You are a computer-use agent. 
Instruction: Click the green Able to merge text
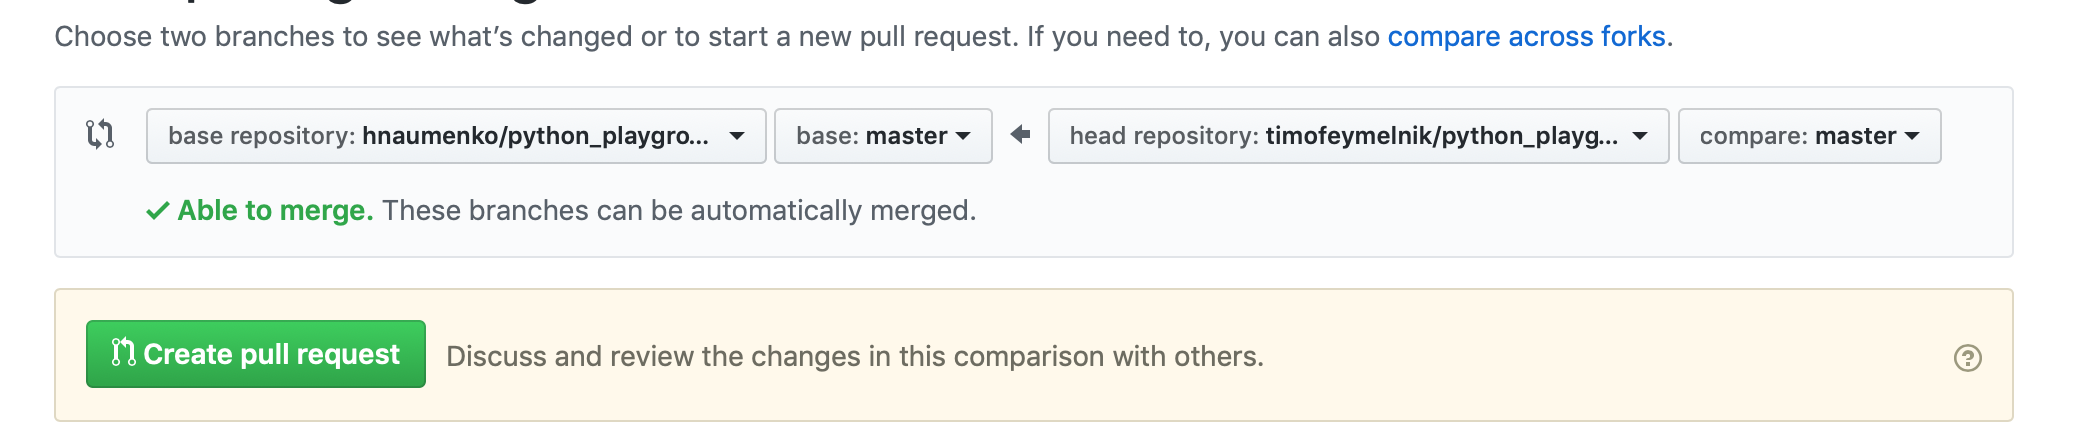275,211
